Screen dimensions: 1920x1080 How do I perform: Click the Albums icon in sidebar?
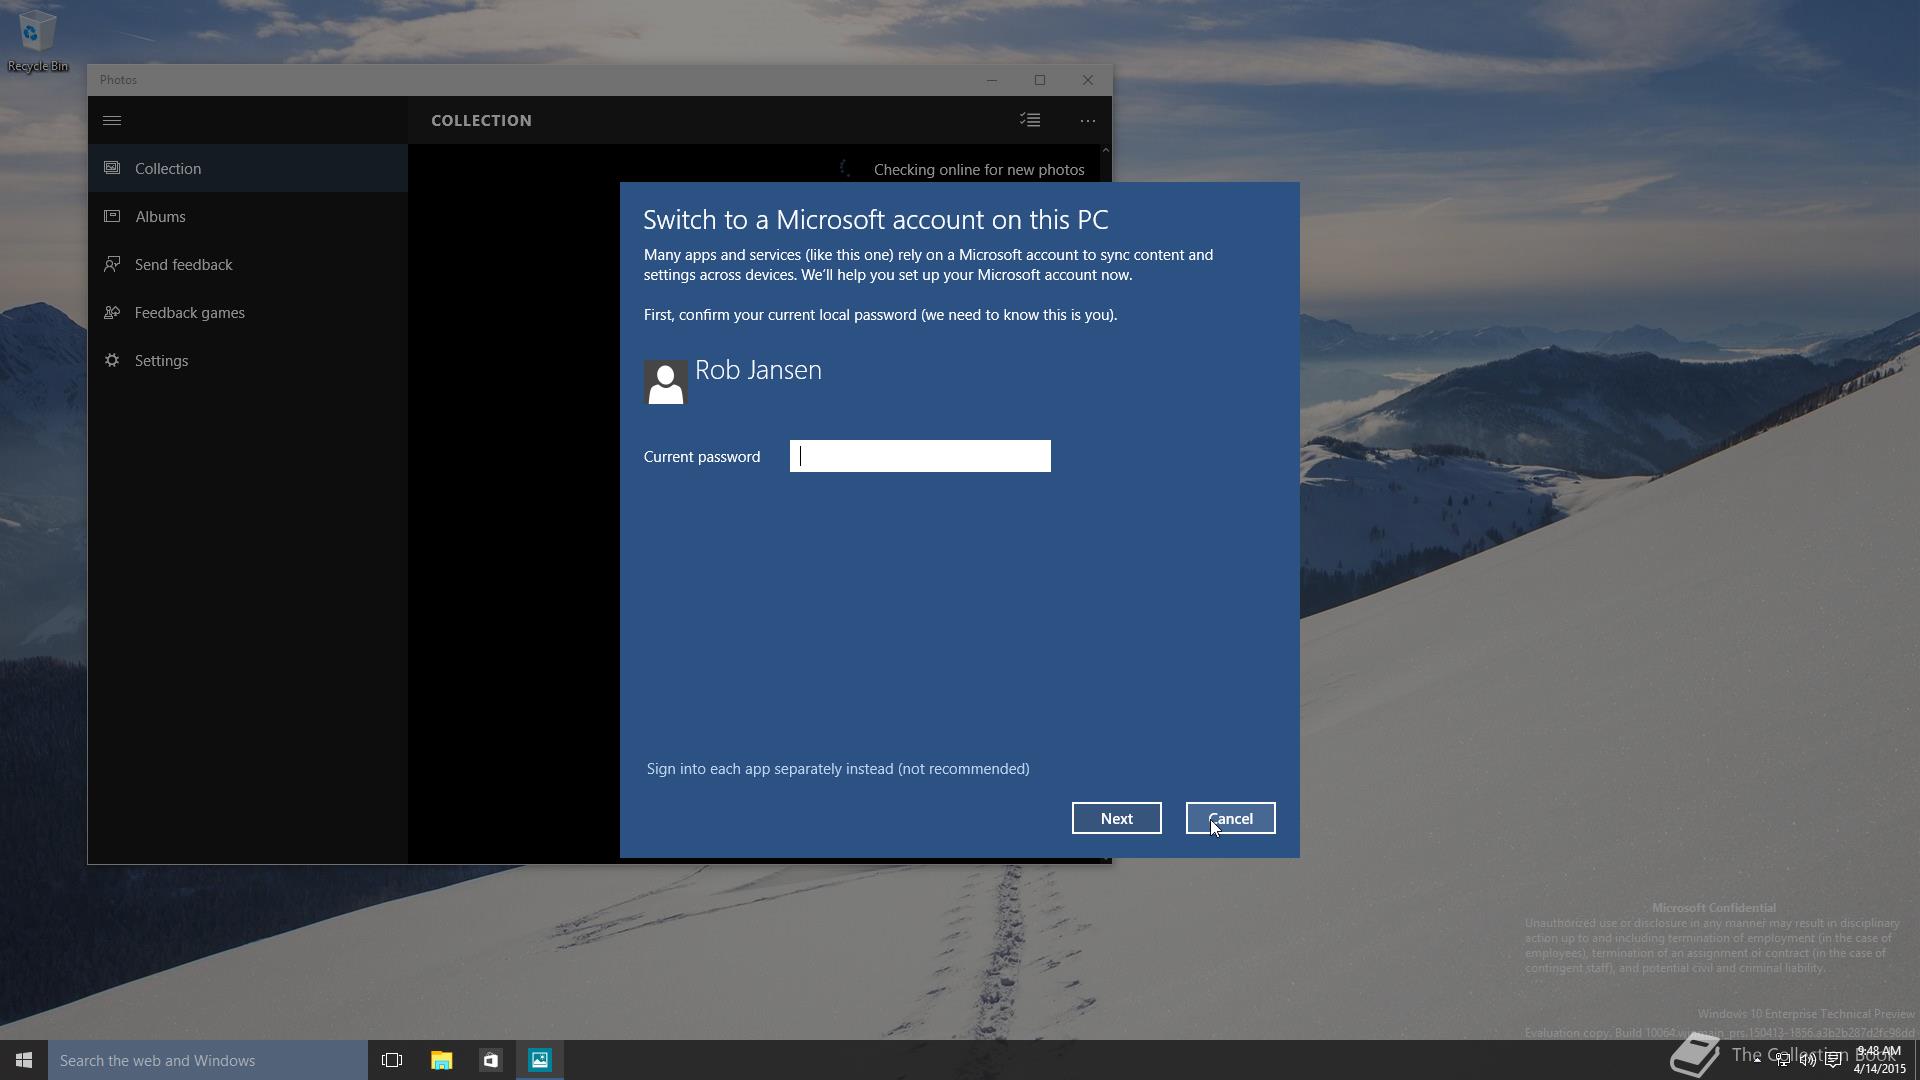112,216
